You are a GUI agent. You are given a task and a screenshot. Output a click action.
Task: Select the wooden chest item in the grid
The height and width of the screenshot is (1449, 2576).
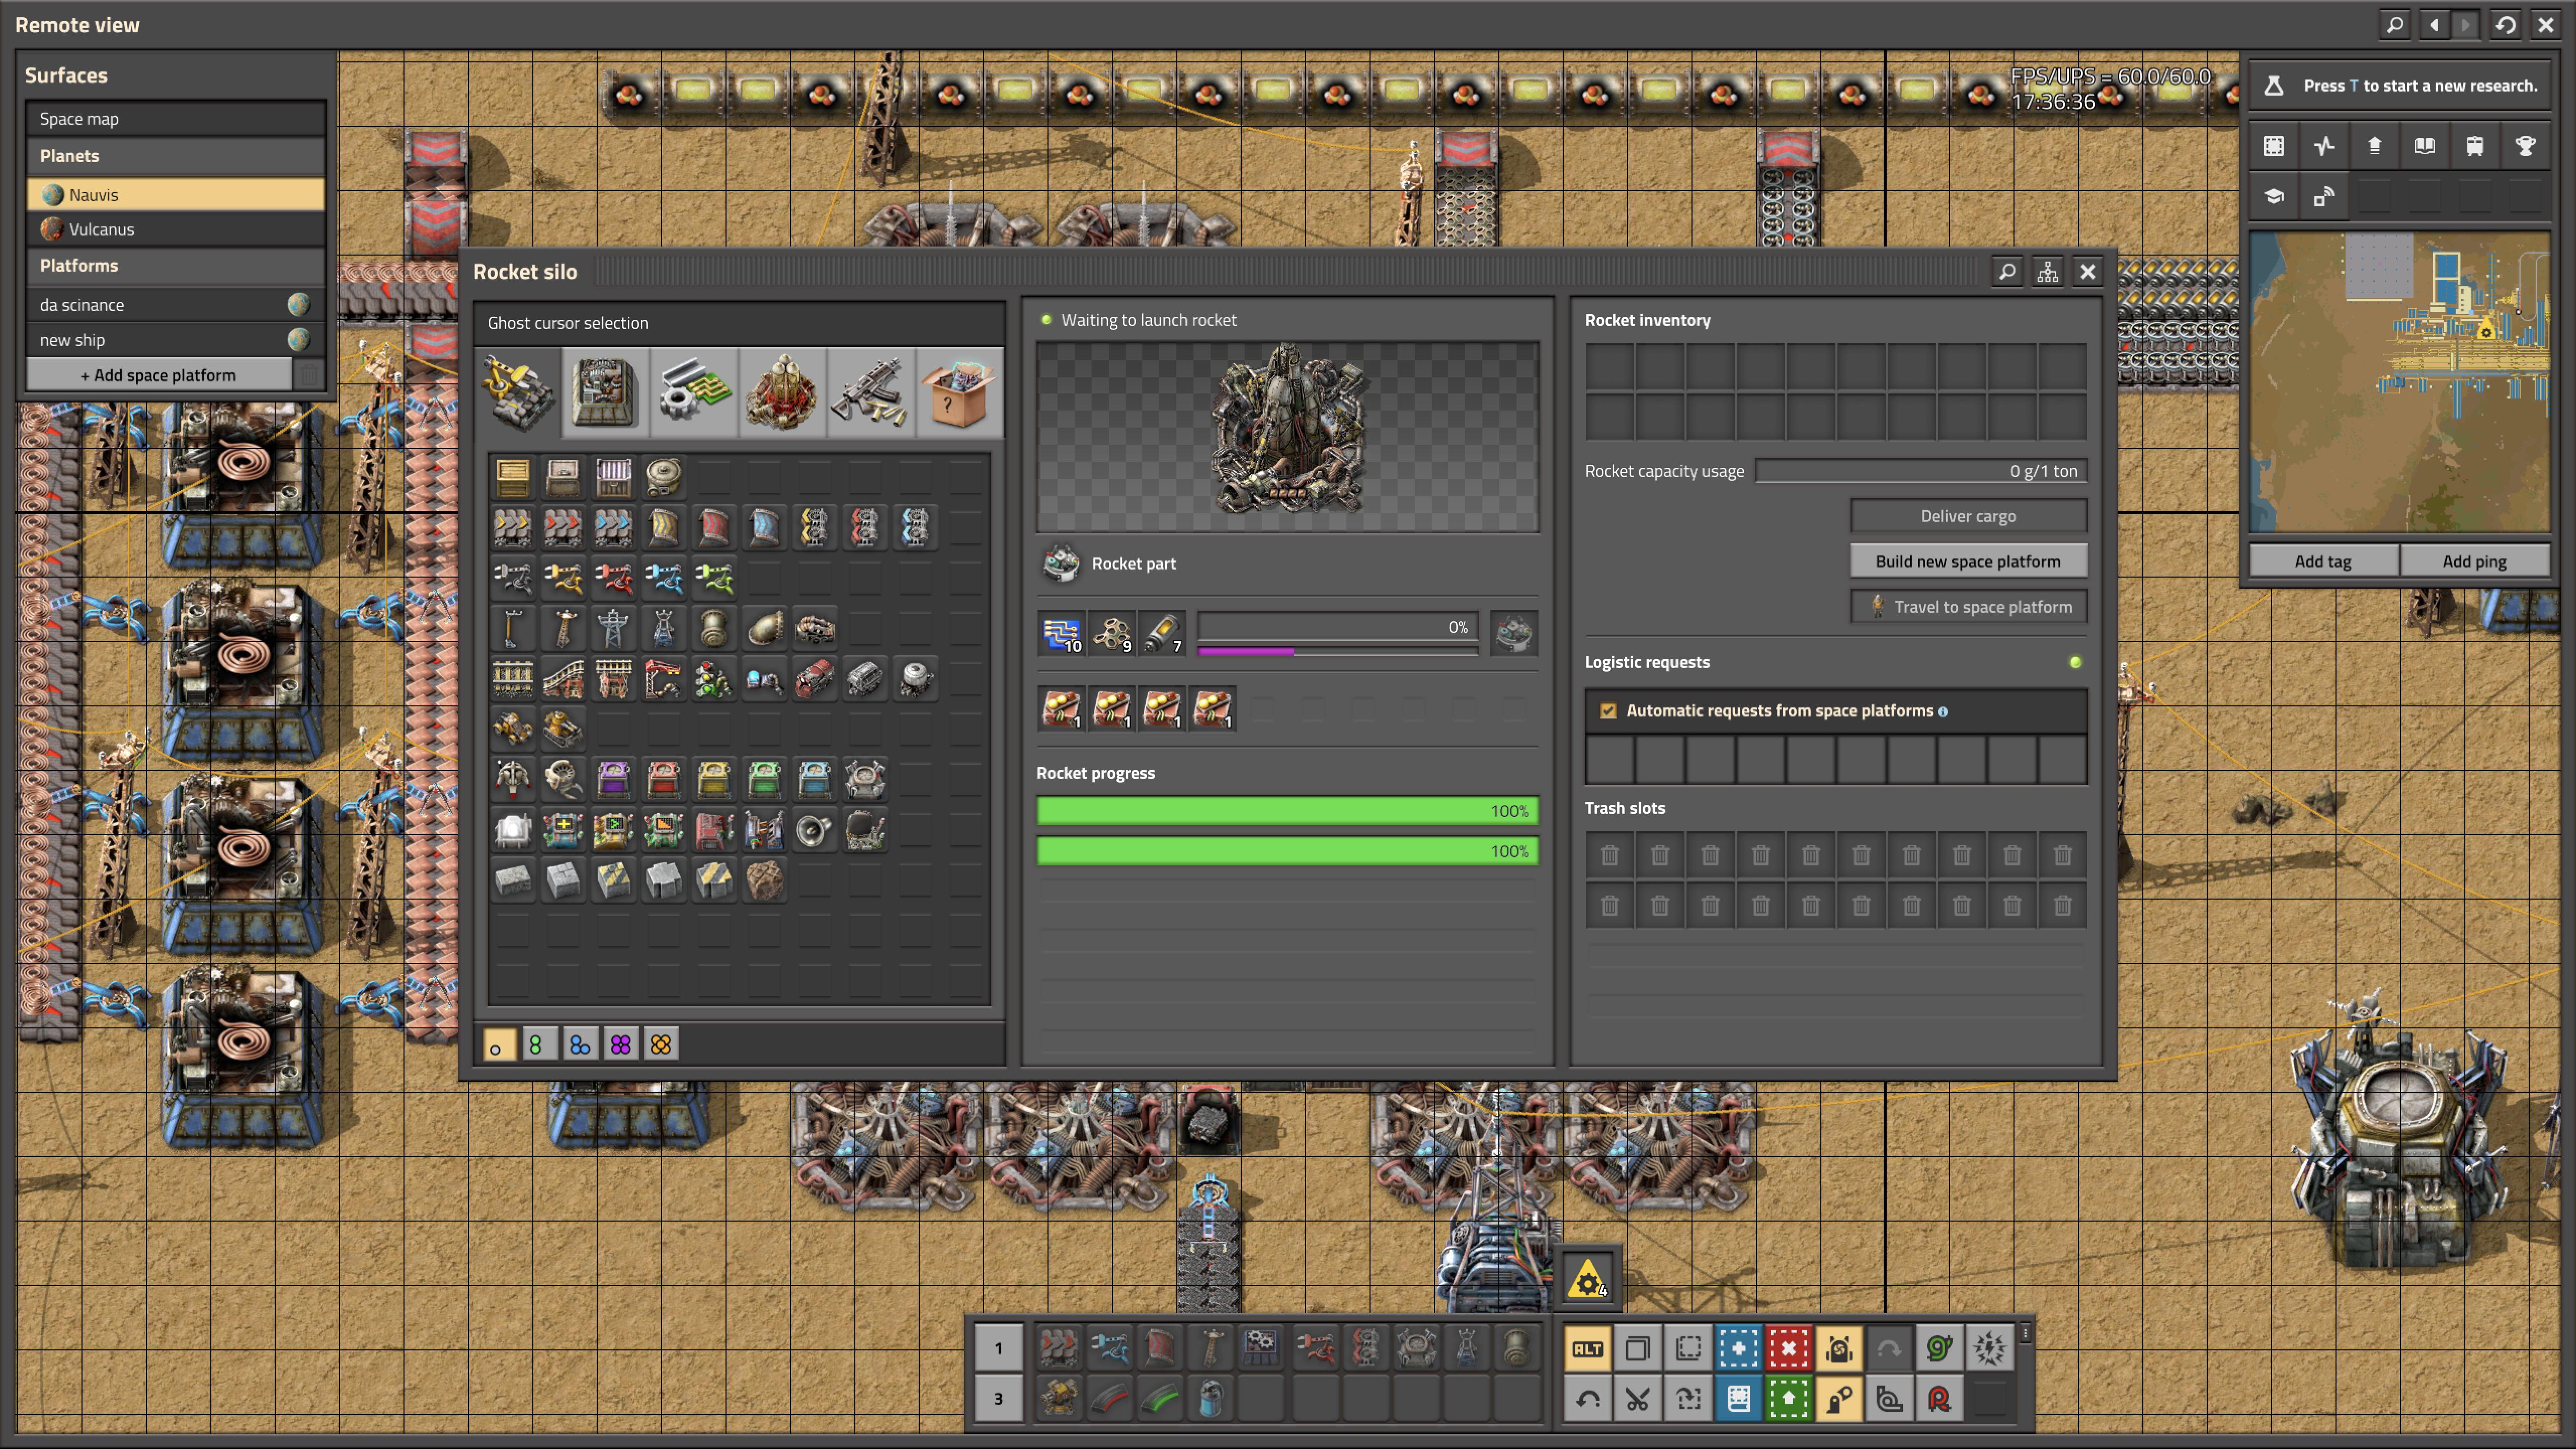(x=513, y=478)
